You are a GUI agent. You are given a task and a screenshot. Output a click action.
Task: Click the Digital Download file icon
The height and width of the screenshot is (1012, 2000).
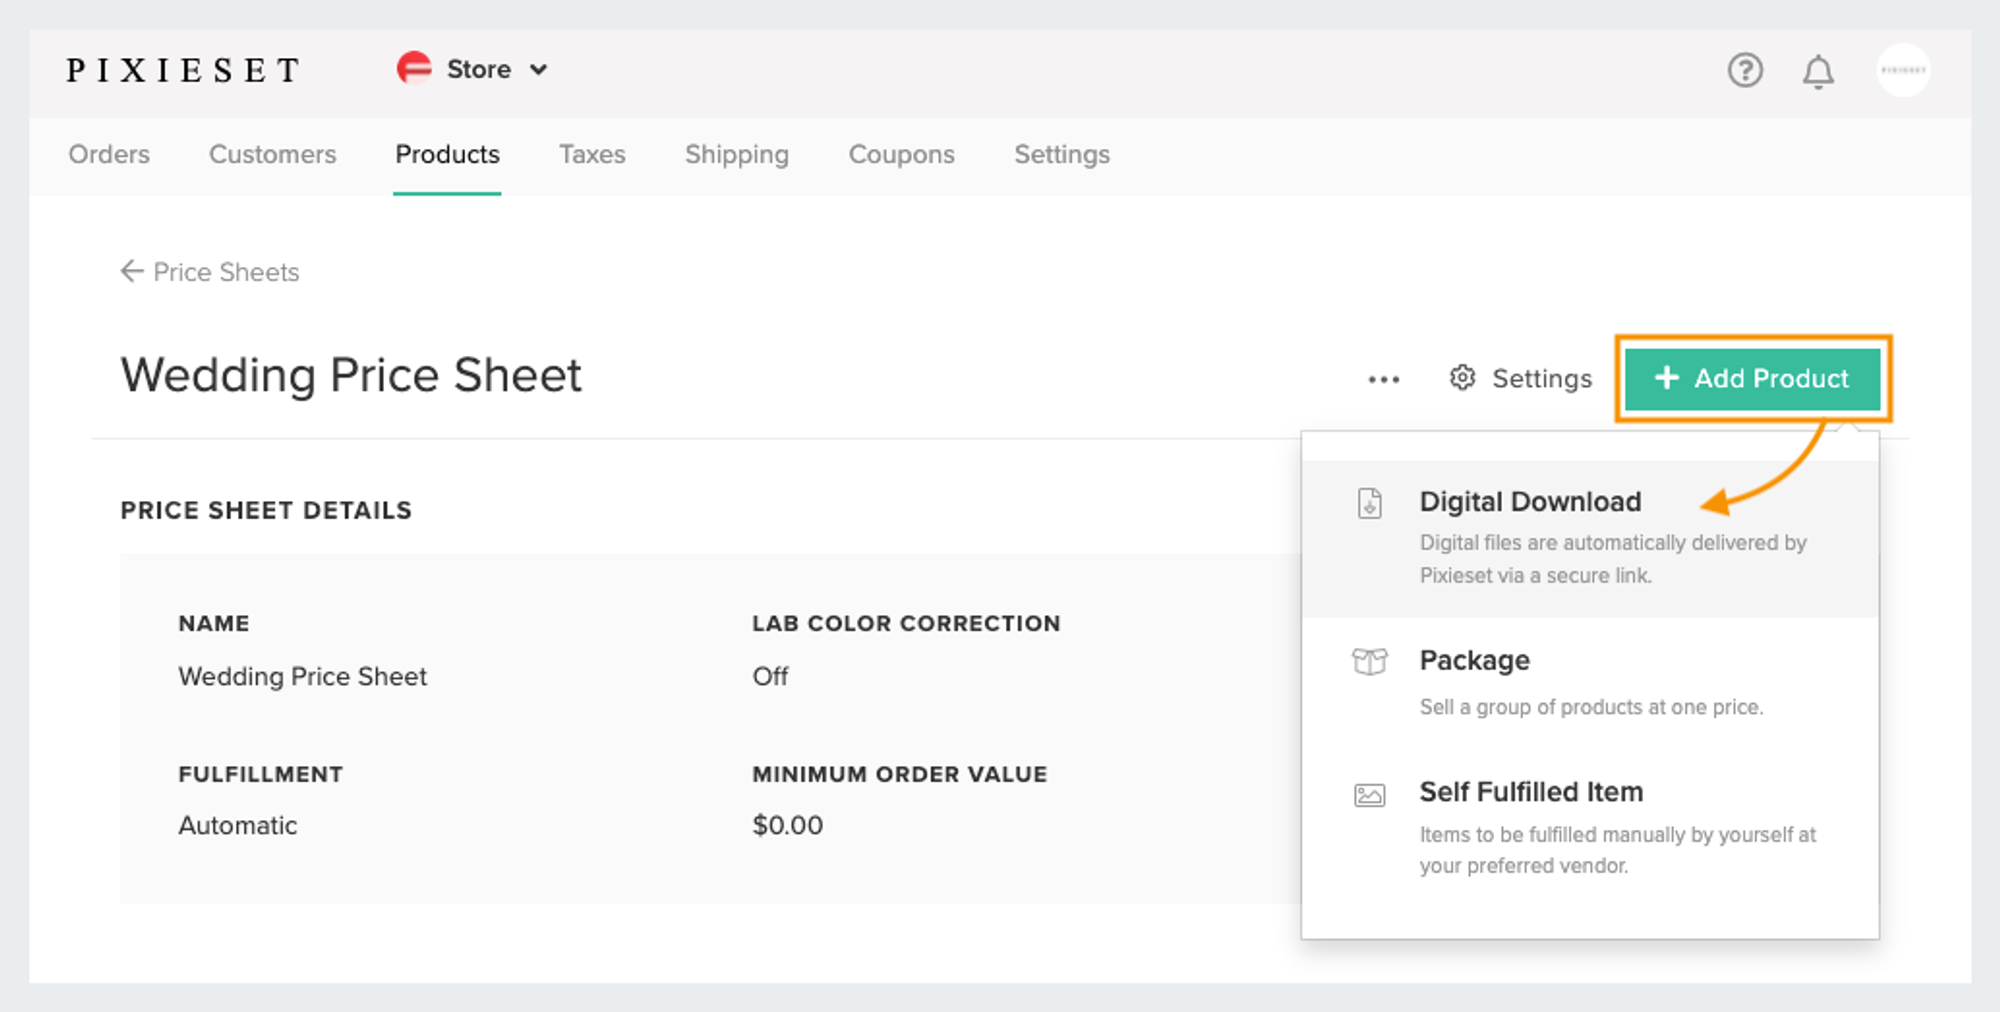click(x=1369, y=503)
